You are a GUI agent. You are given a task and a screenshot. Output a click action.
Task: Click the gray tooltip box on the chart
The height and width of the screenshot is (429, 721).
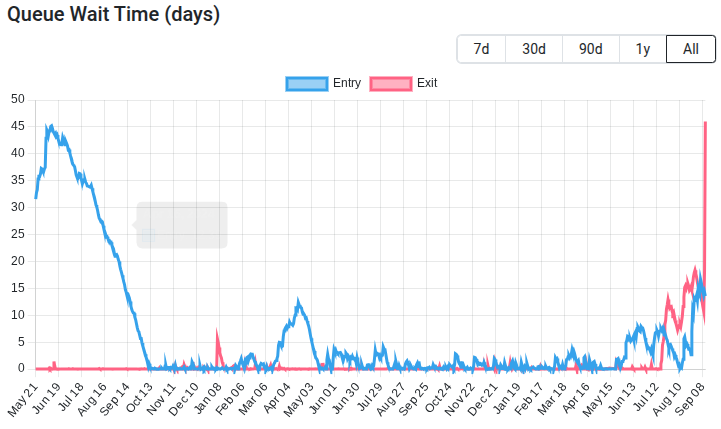click(182, 225)
